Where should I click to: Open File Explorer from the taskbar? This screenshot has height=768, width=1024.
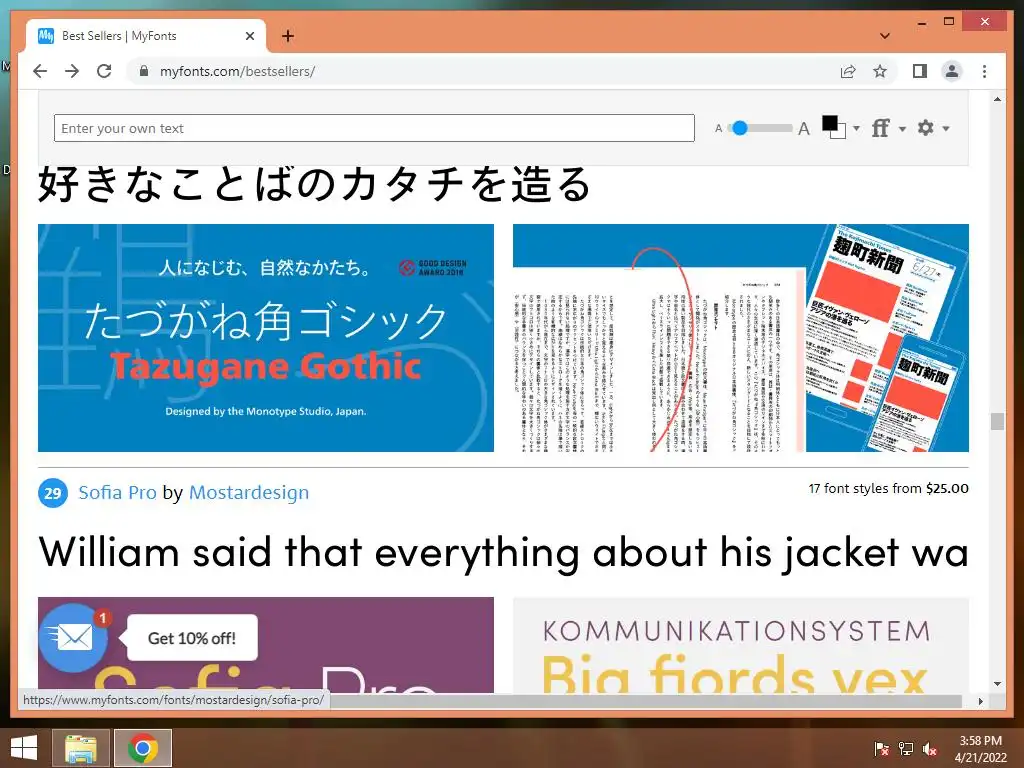click(80, 748)
